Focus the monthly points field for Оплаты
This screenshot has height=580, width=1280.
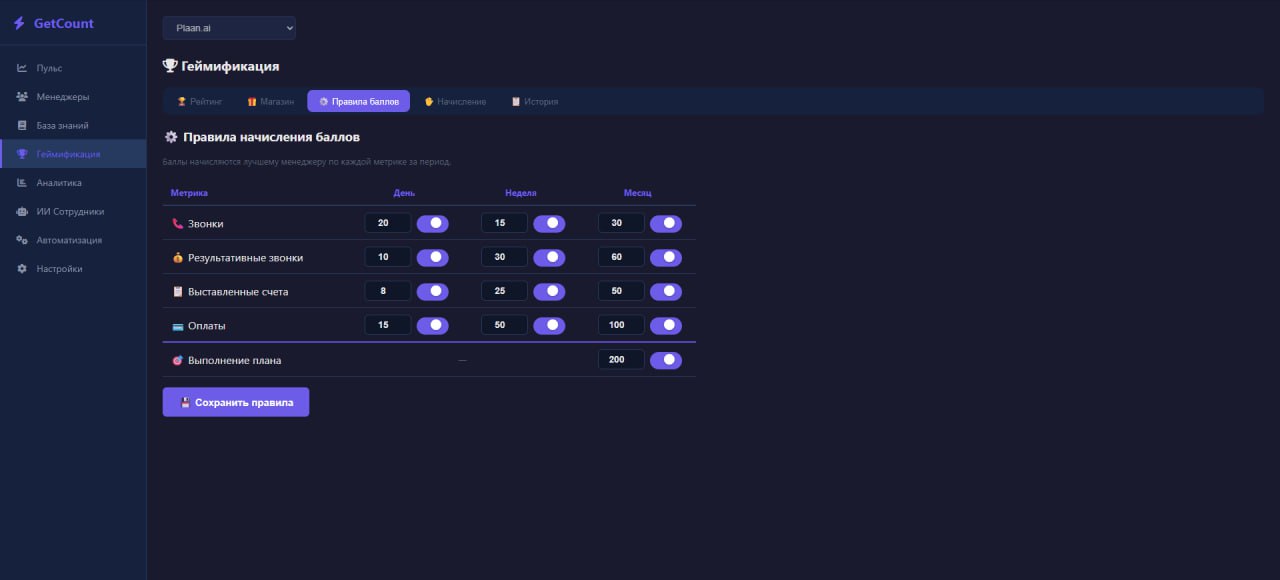pos(620,325)
